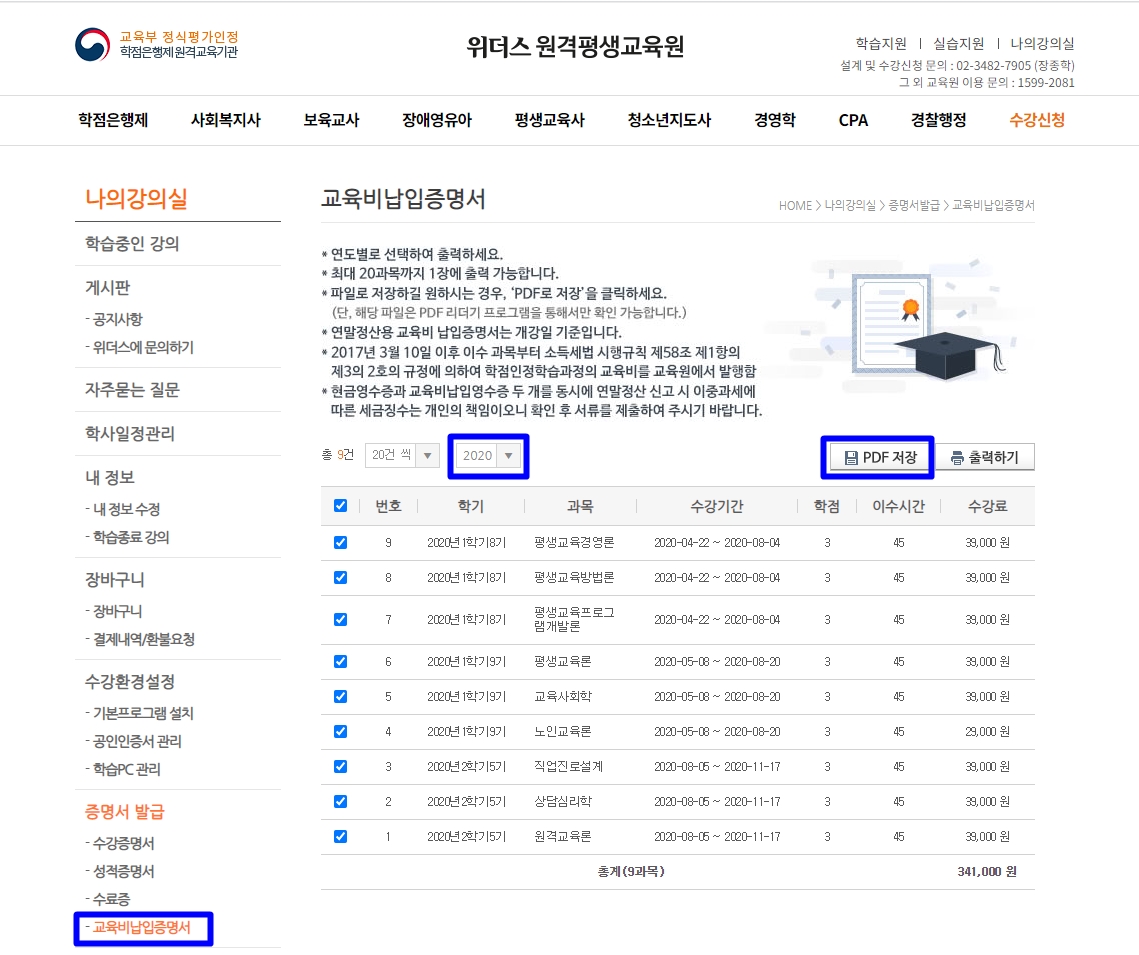Click the 수강기간 column header

pos(716,506)
